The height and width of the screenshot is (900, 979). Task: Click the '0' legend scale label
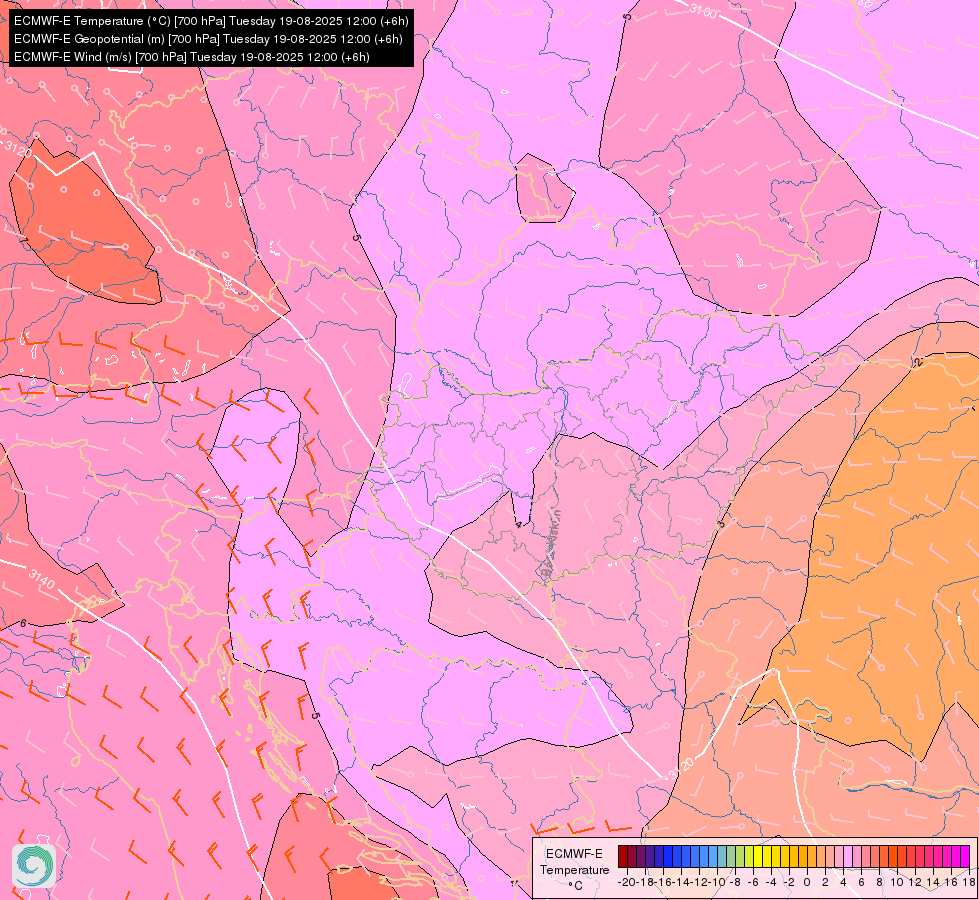point(807,882)
